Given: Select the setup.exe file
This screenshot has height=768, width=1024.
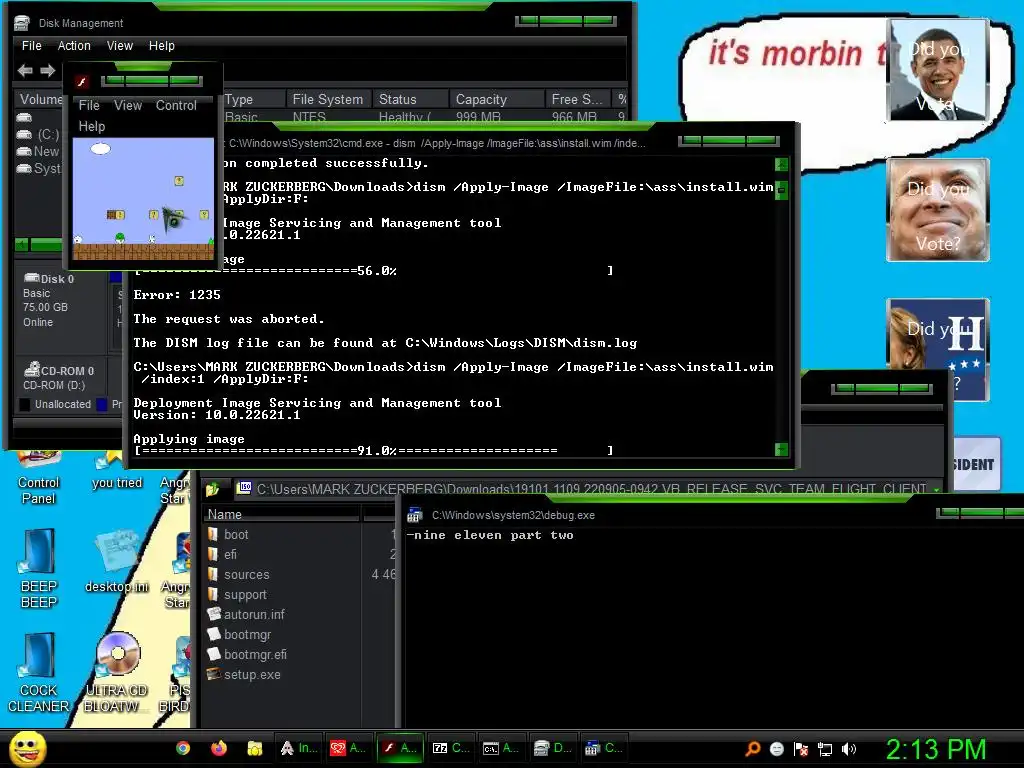Looking at the screenshot, I should tap(244, 675).
